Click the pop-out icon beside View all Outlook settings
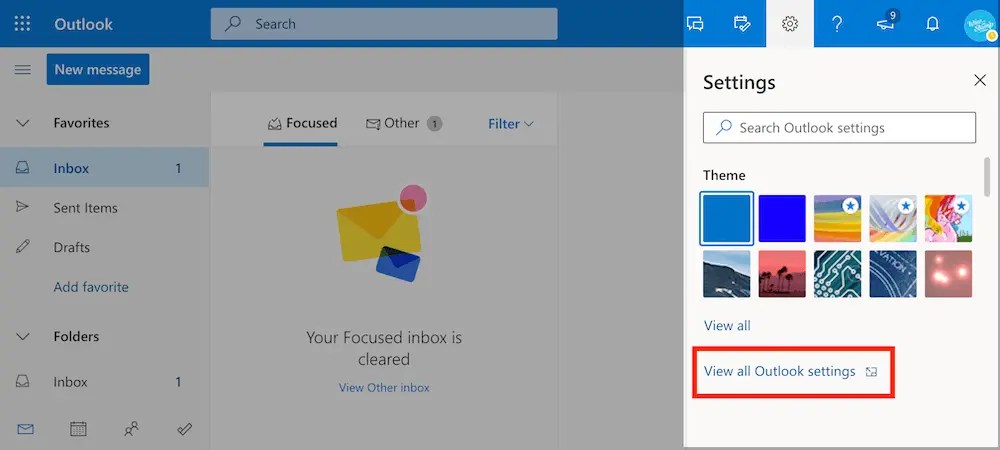This screenshot has width=1000, height=450. click(871, 372)
